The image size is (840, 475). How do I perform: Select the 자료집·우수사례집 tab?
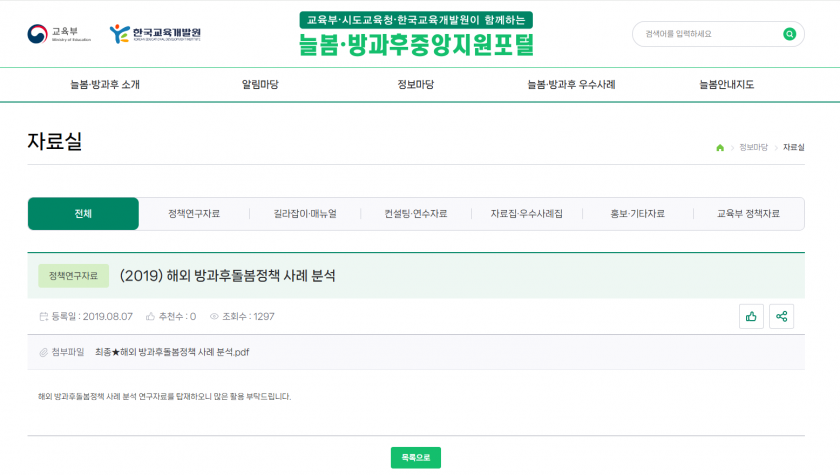527,214
